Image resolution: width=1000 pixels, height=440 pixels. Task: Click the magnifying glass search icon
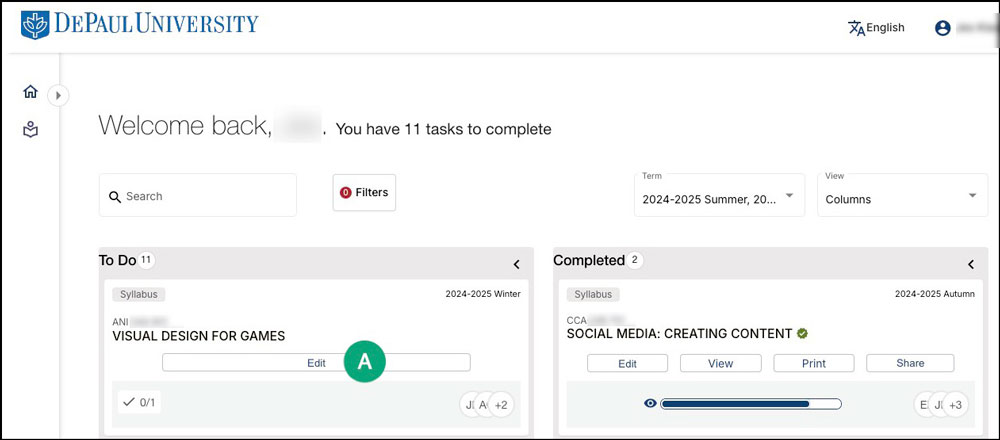pyautogui.click(x=115, y=196)
